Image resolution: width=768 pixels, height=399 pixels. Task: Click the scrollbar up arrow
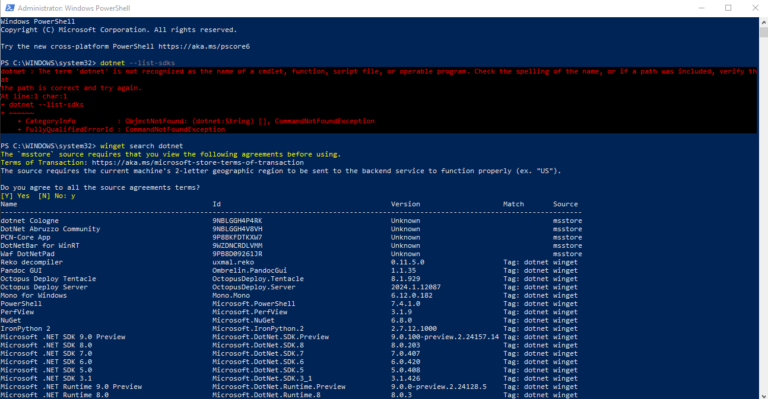pos(764,22)
